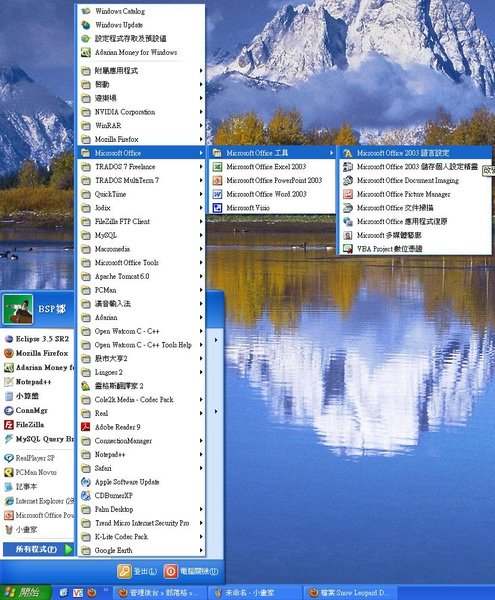Click the 所有程式 All Programs button
This screenshot has width=495, height=600.
click(37, 549)
